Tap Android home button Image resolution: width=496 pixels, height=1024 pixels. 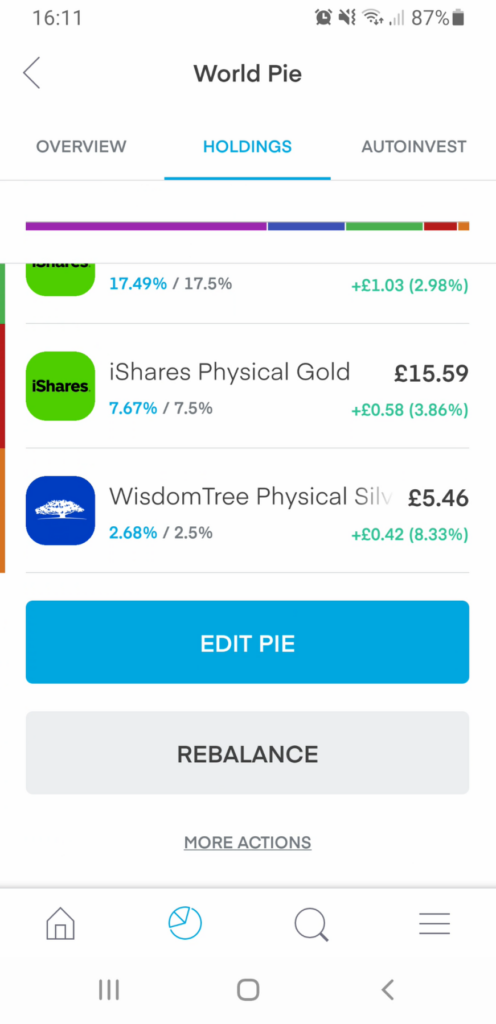(x=248, y=990)
